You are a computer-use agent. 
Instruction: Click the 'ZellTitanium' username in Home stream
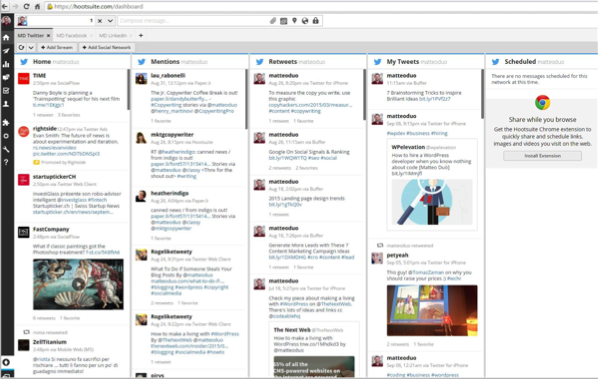(50, 342)
